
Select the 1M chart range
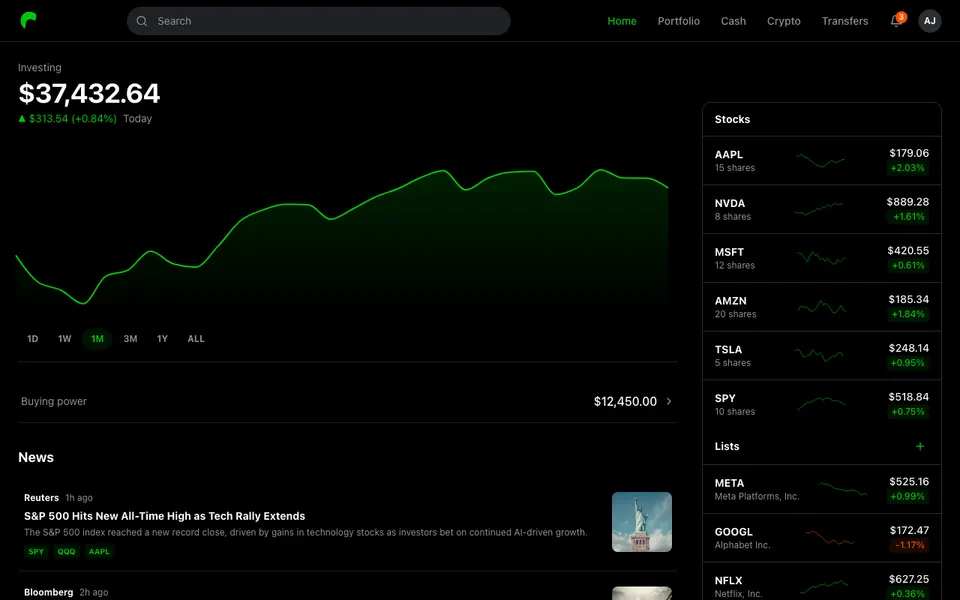point(97,339)
